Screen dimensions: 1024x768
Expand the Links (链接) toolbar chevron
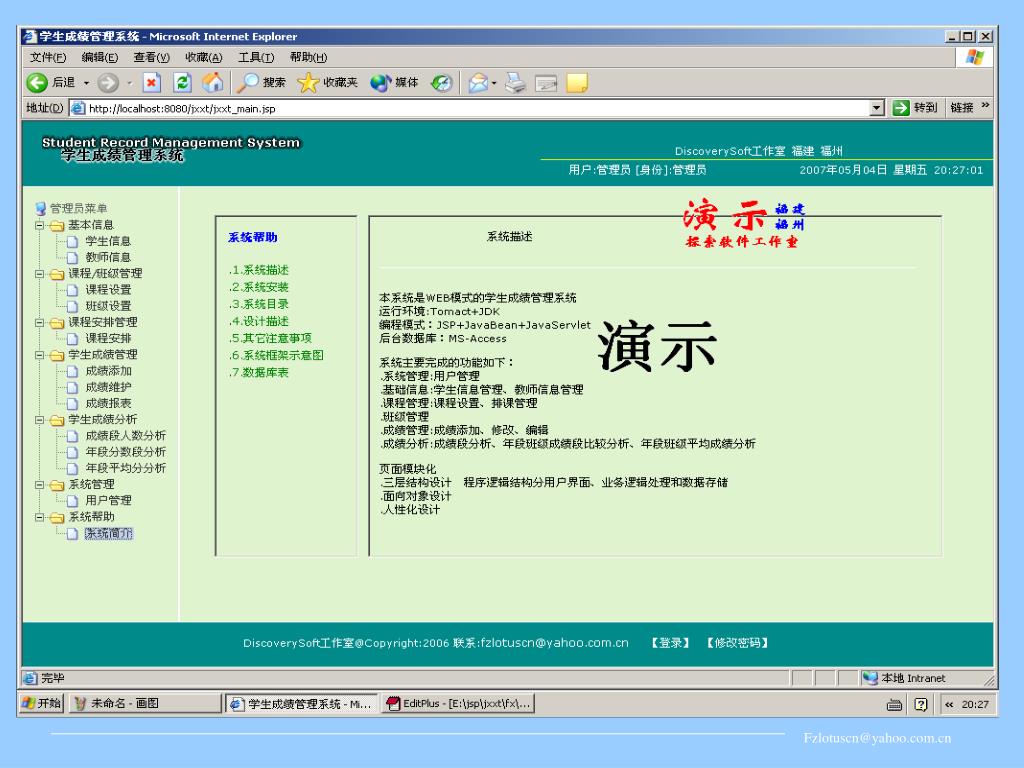click(x=985, y=106)
